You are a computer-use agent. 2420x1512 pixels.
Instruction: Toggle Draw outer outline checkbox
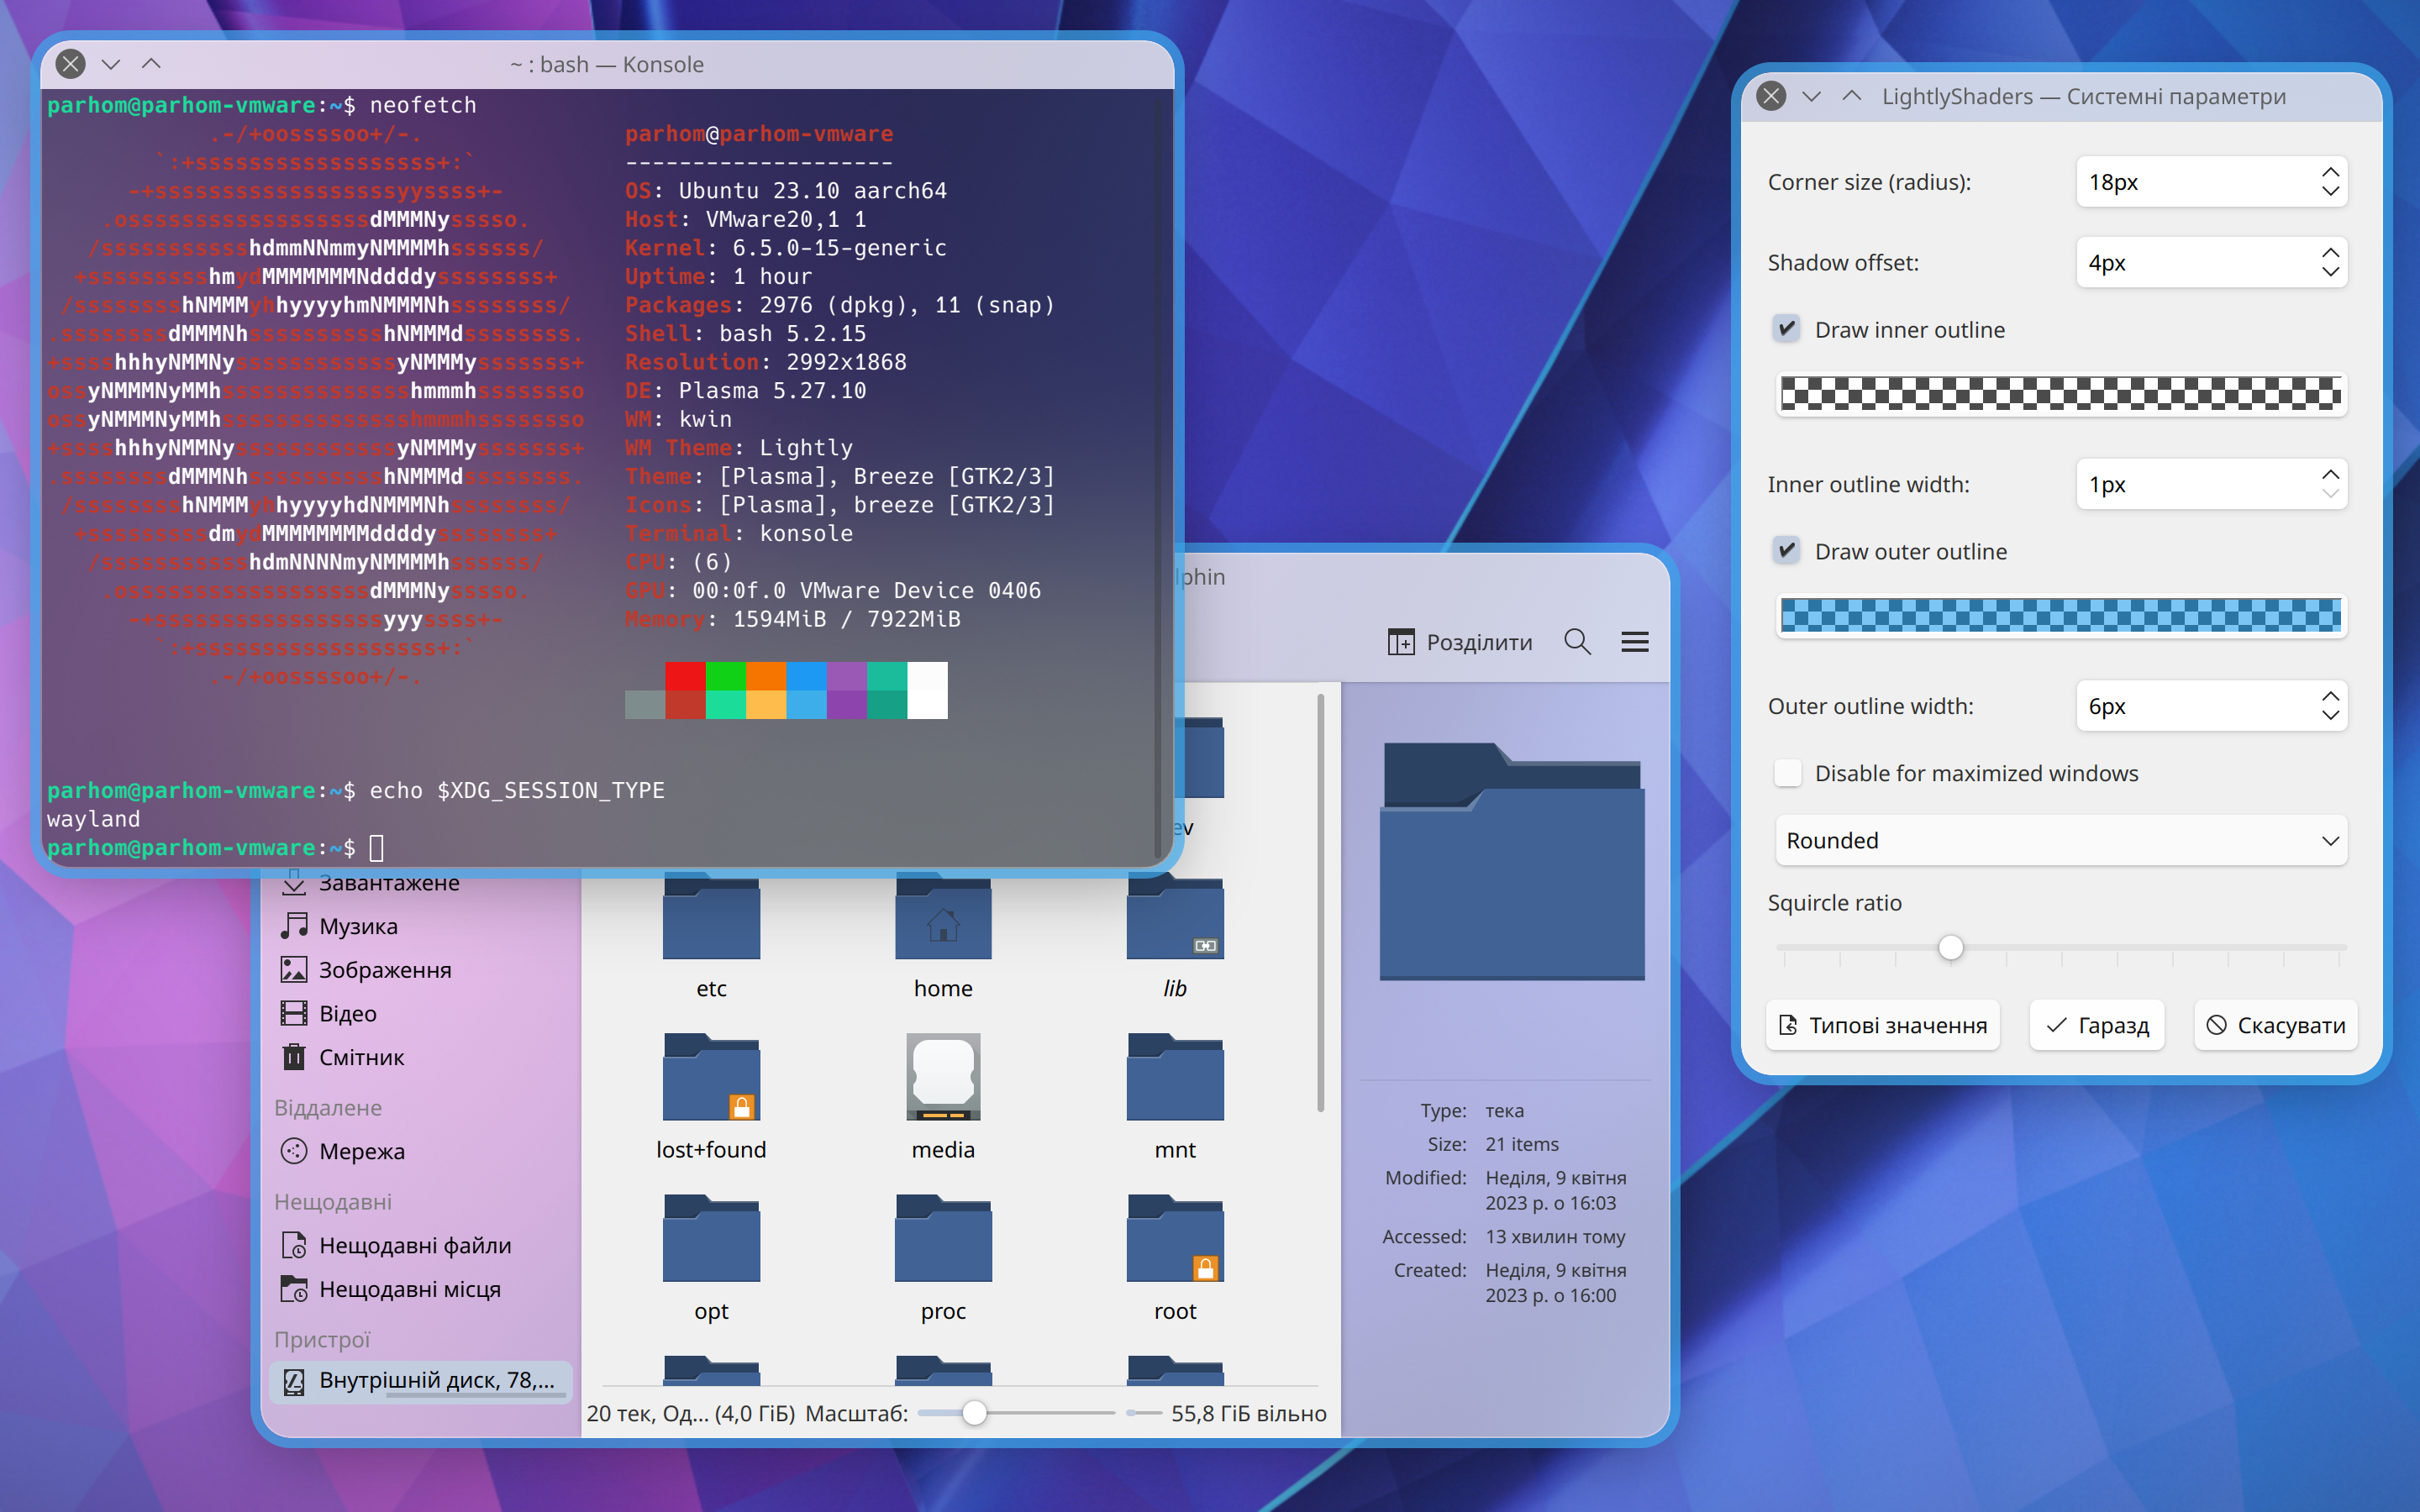(x=1787, y=551)
